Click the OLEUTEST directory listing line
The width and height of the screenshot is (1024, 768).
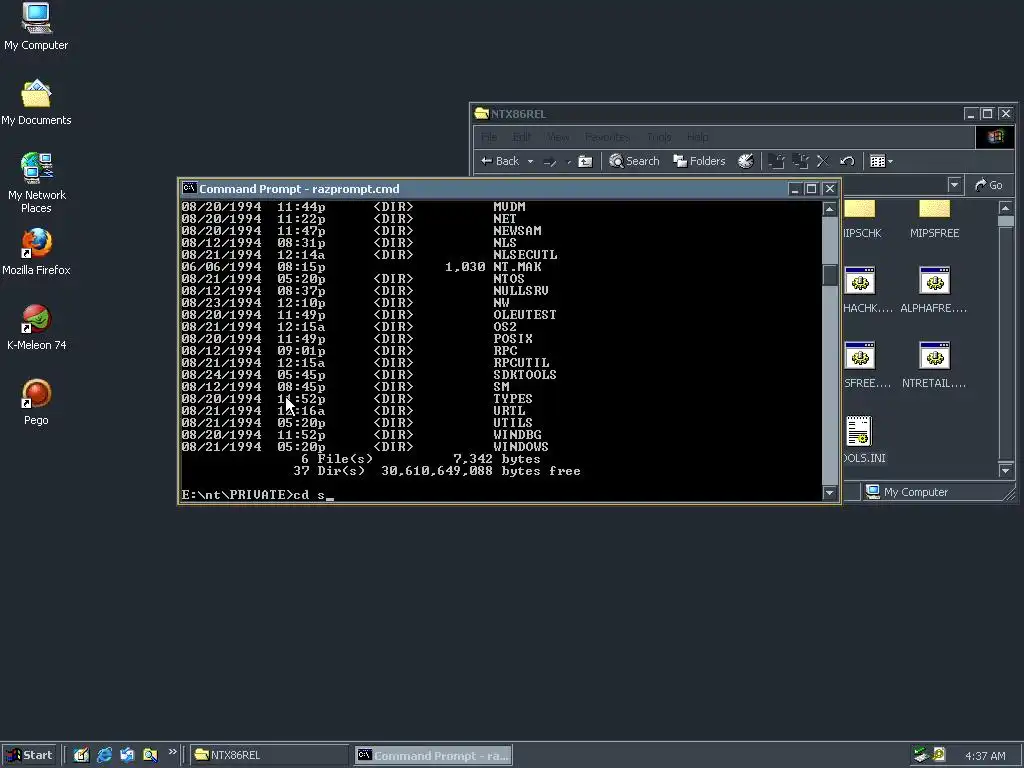point(369,315)
